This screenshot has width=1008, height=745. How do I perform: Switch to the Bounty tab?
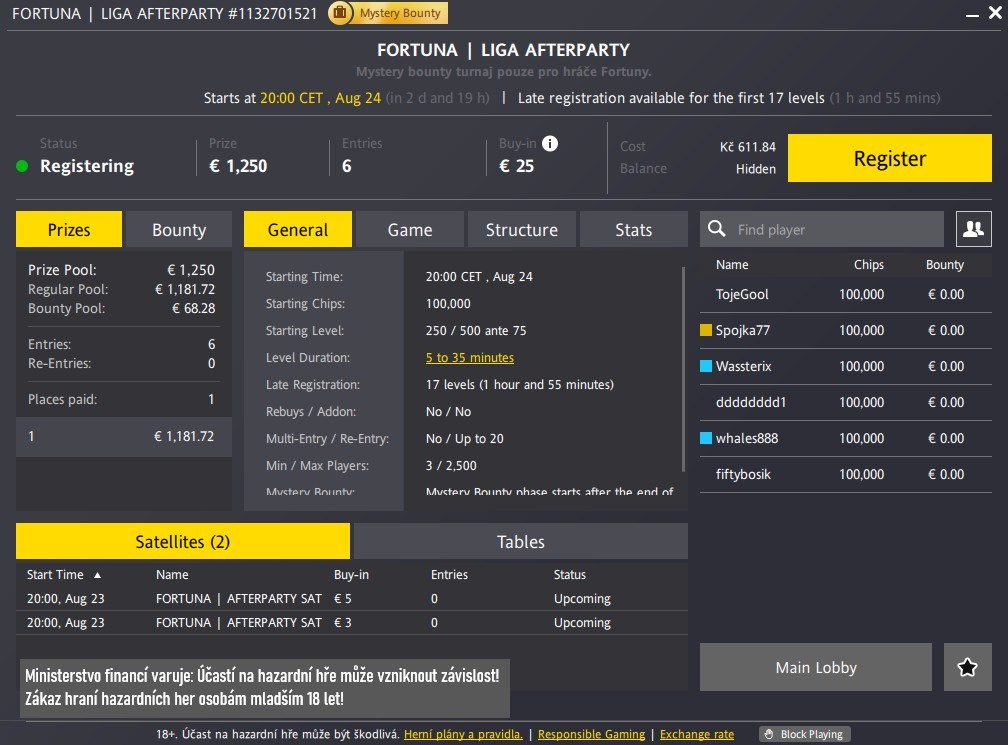(x=178, y=230)
